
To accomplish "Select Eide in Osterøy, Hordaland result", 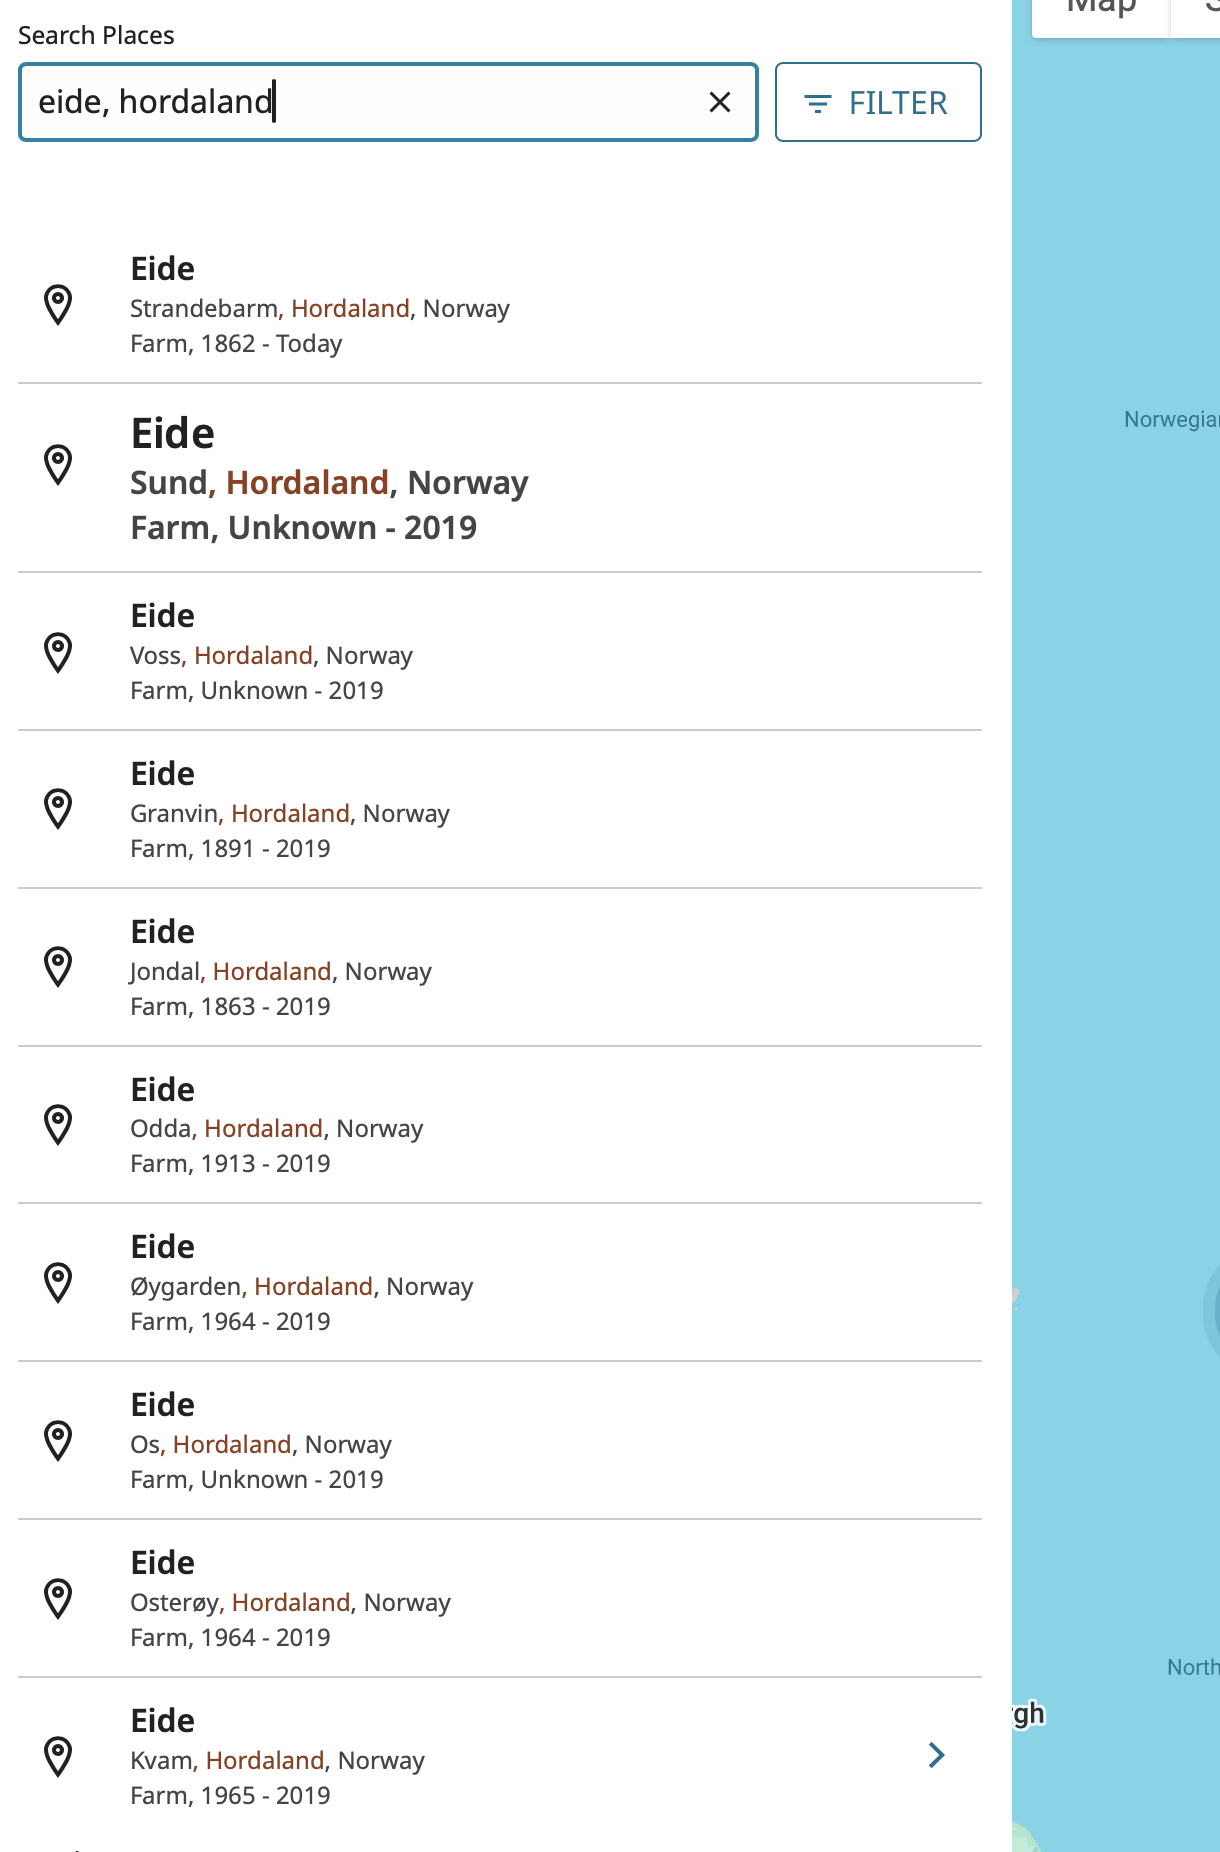I will pyautogui.click(x=500, y=1598).
